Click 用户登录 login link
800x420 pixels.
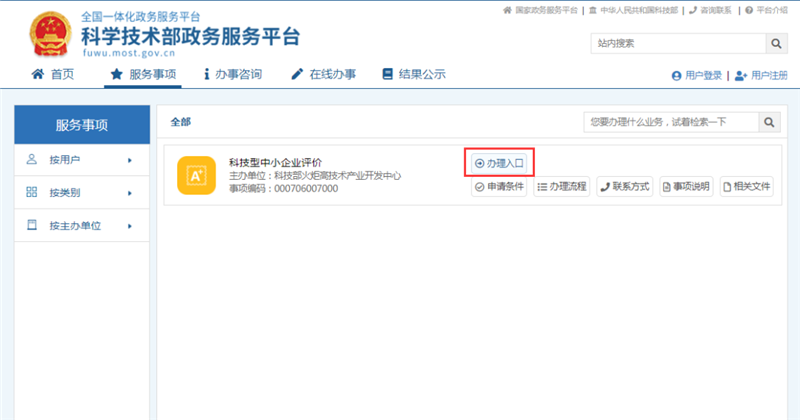(697, 76)
